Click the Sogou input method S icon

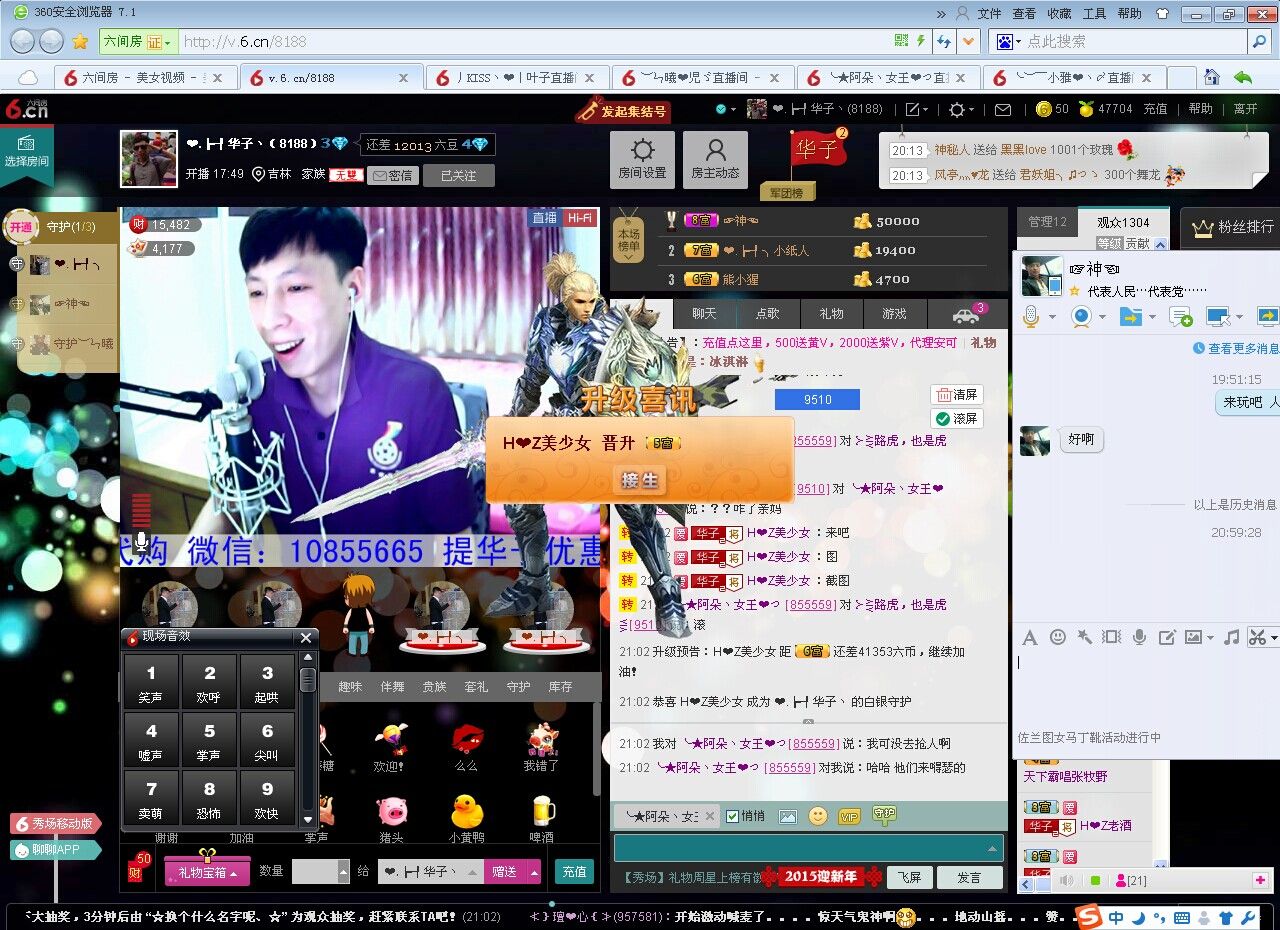[x=1088, y=916]
